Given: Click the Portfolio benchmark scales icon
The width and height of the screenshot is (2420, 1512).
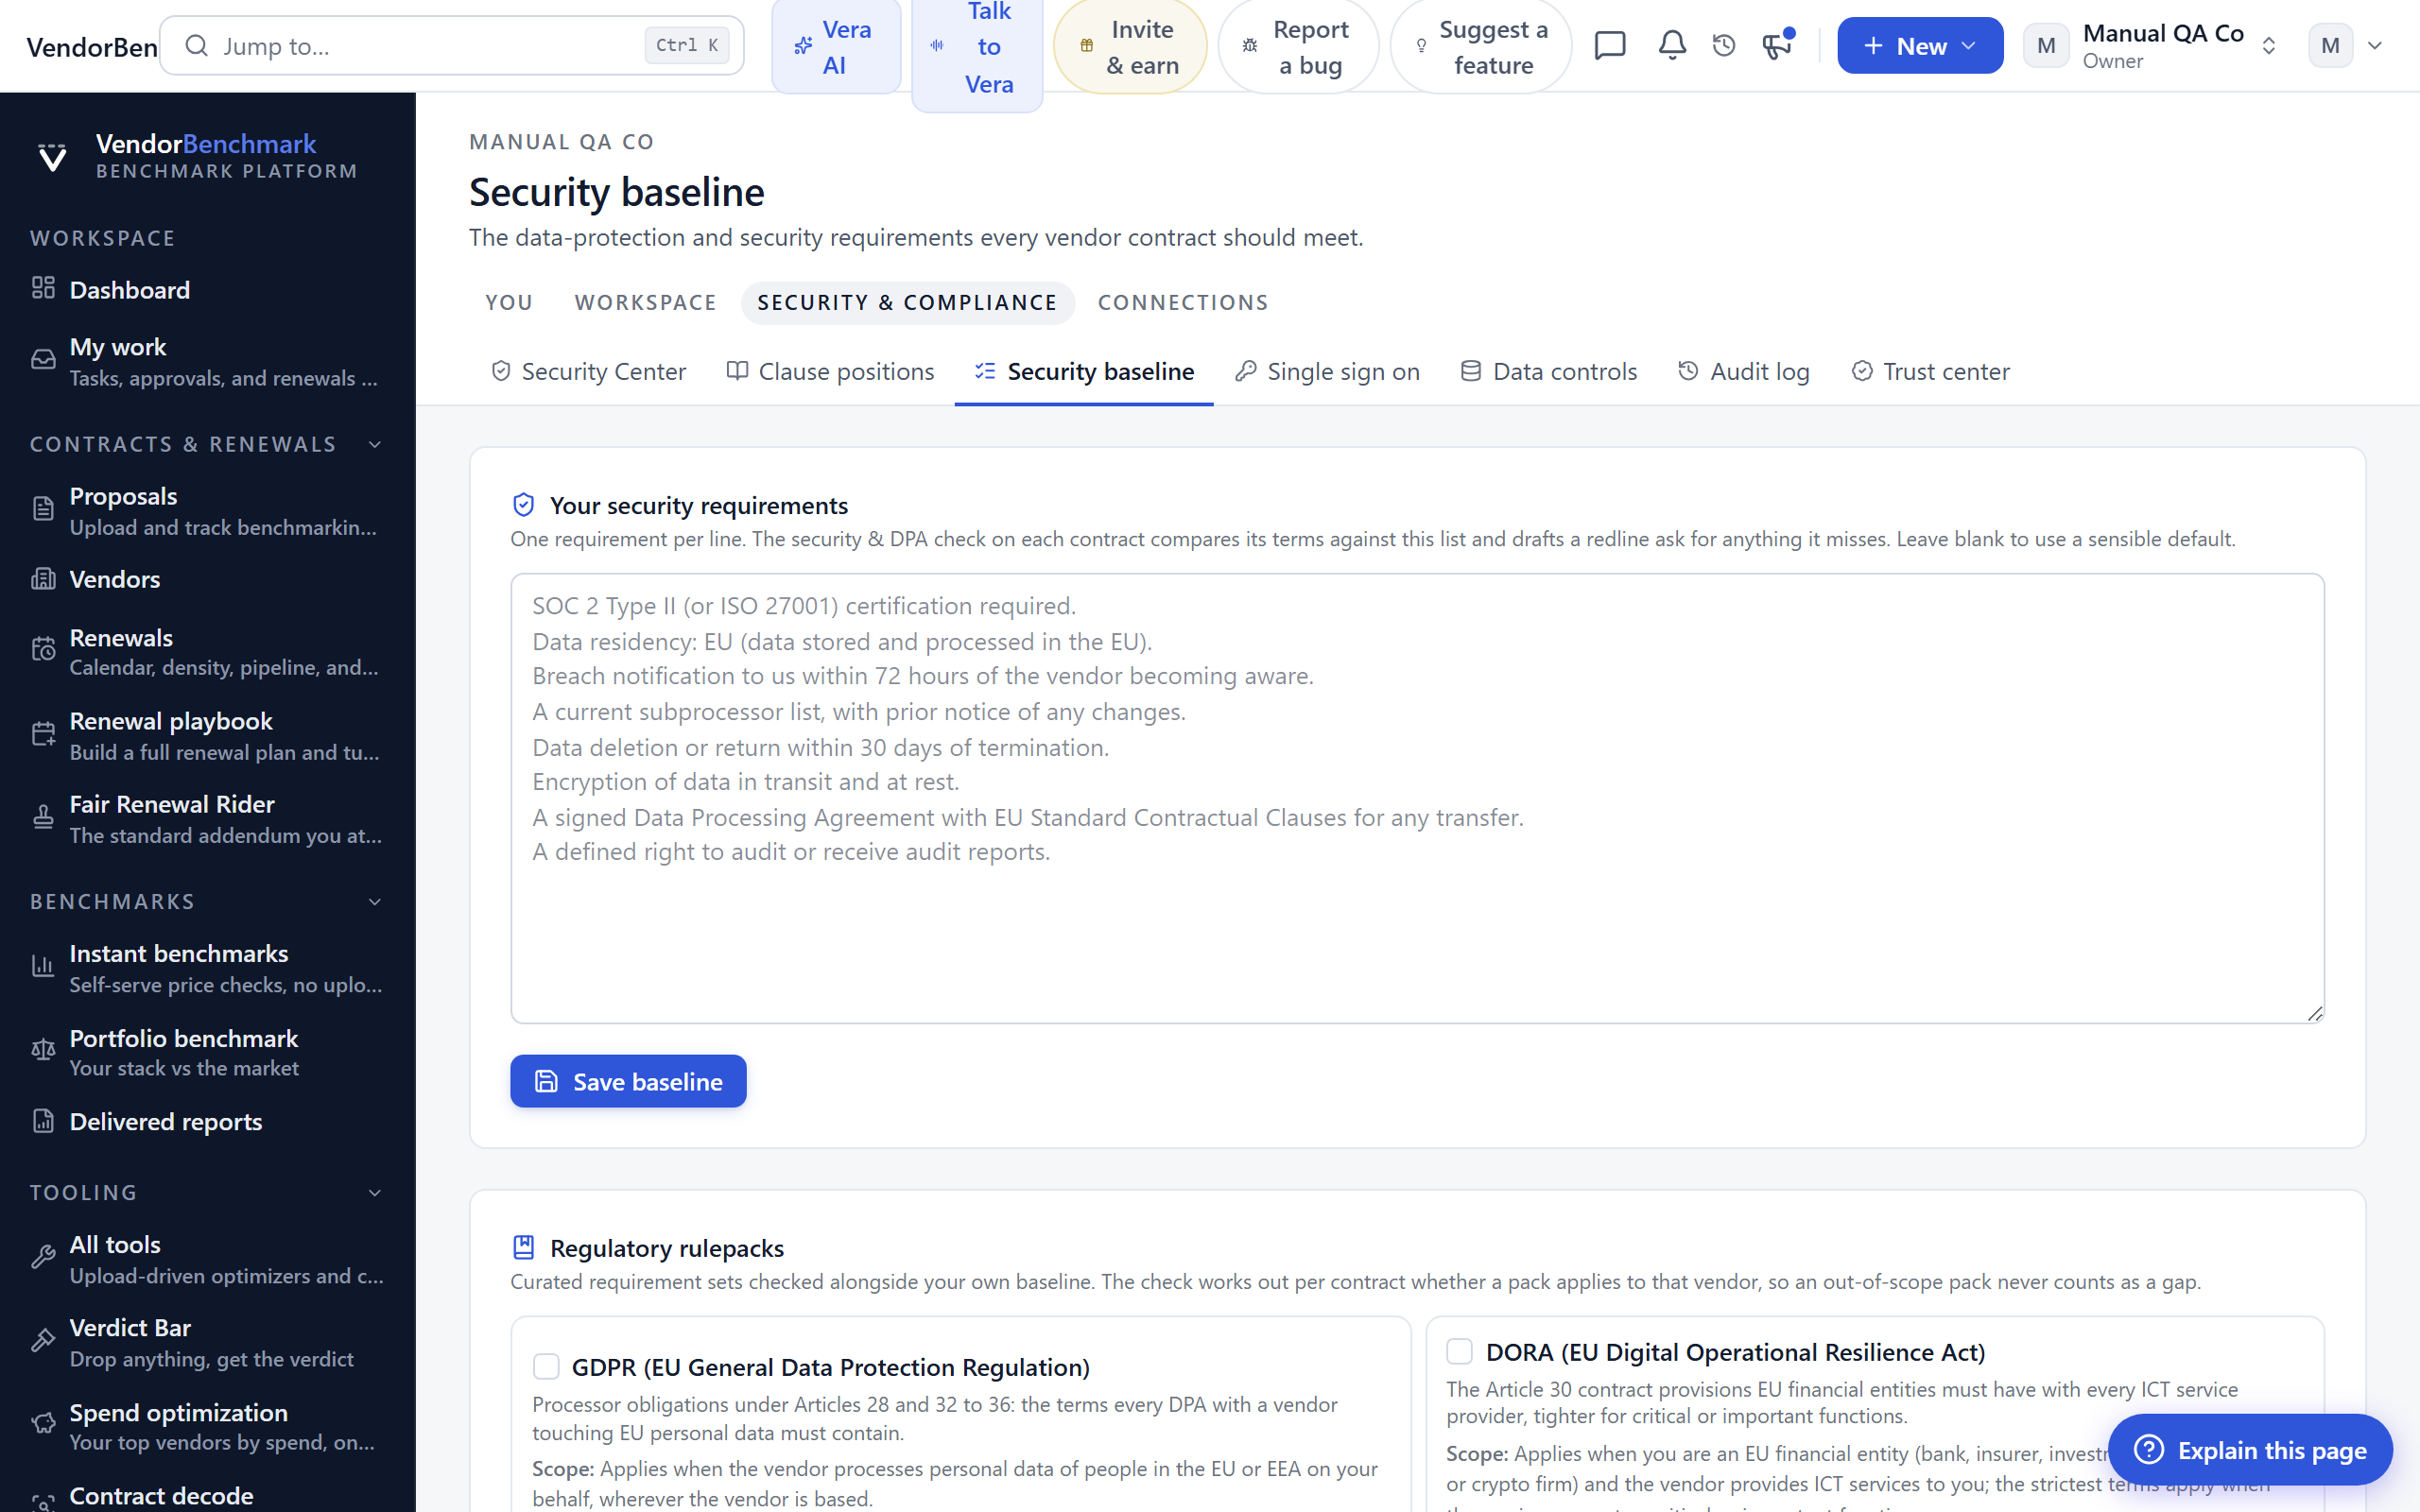Looking at the screenshot, I should pos(43,1051).
